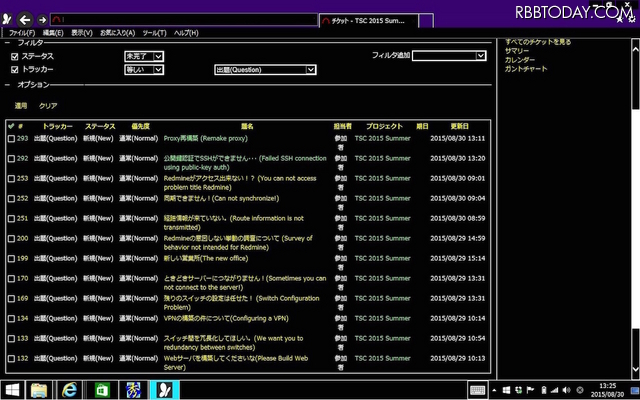Sort by the 更新日 column header
640x400 pixels.
pyautogui.click(x=460, y=127)
